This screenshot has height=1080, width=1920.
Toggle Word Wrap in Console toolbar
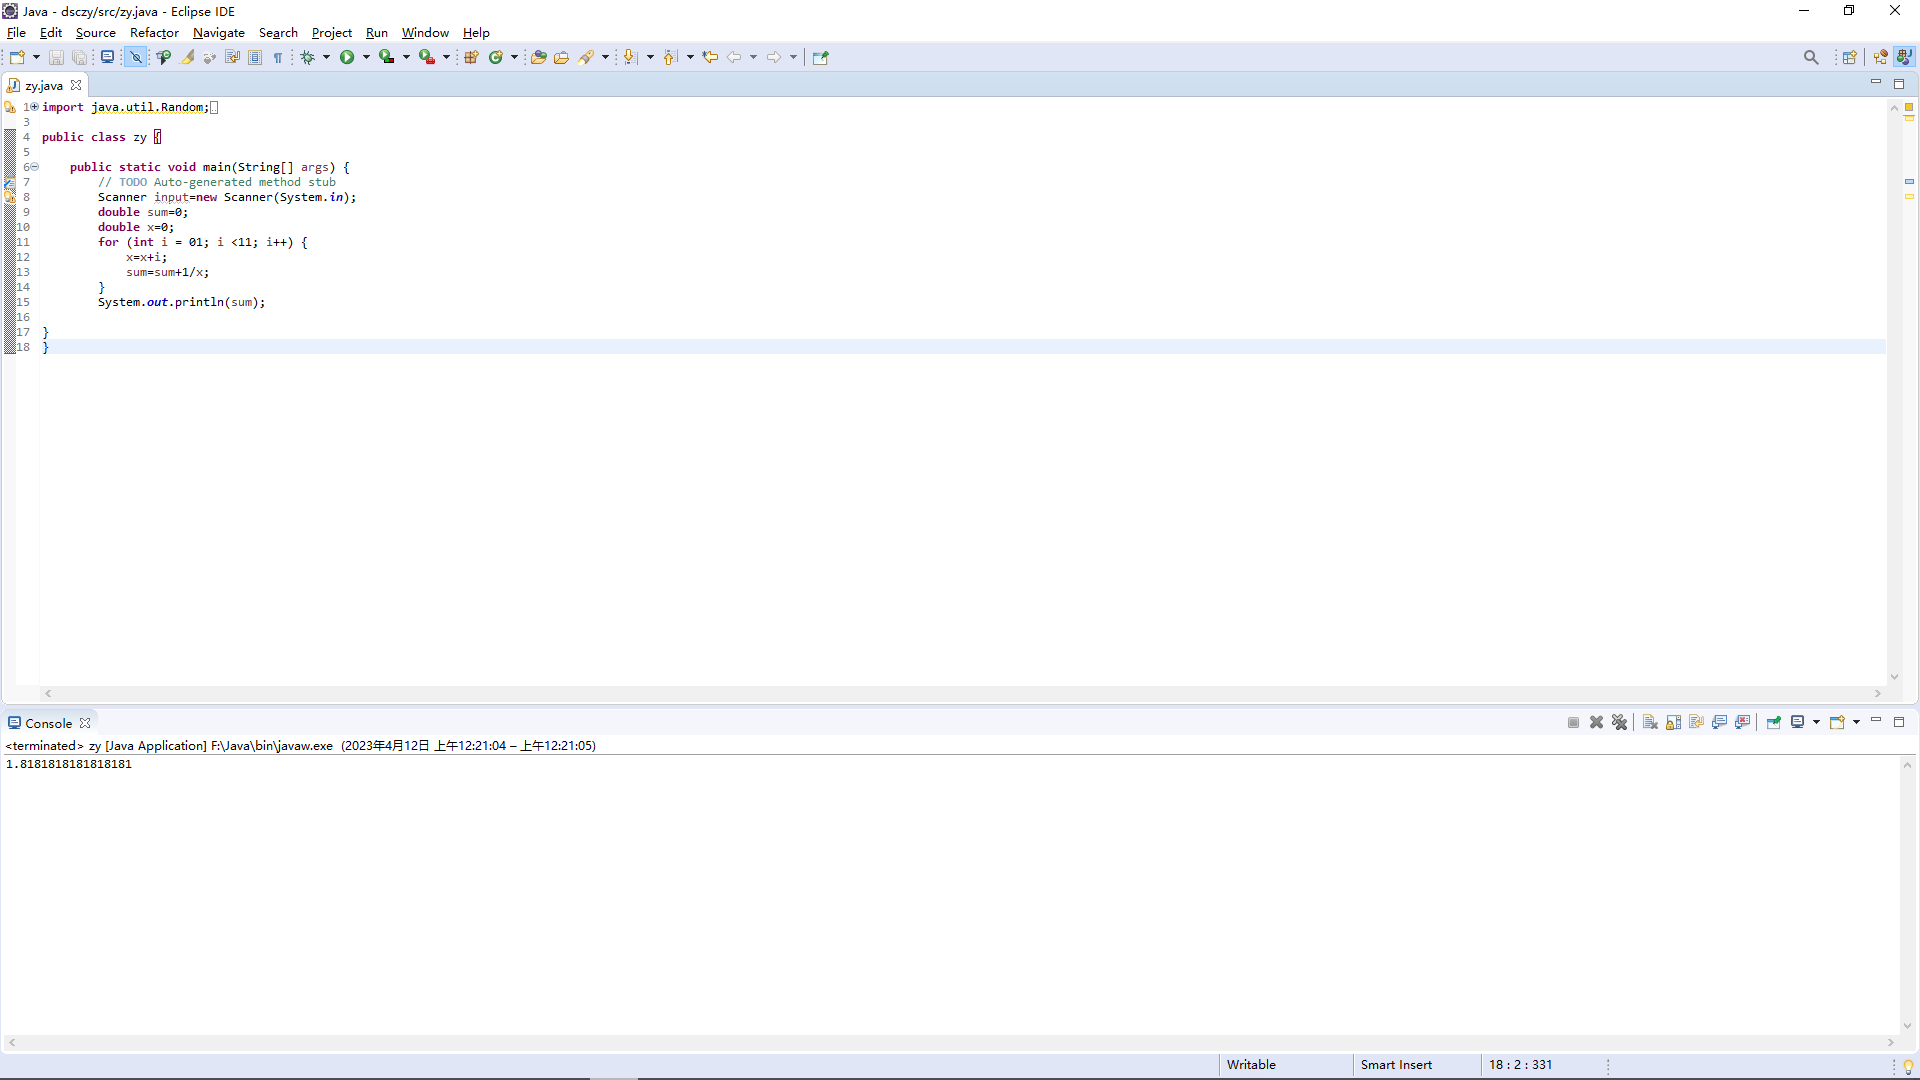tap(1697, 723)
